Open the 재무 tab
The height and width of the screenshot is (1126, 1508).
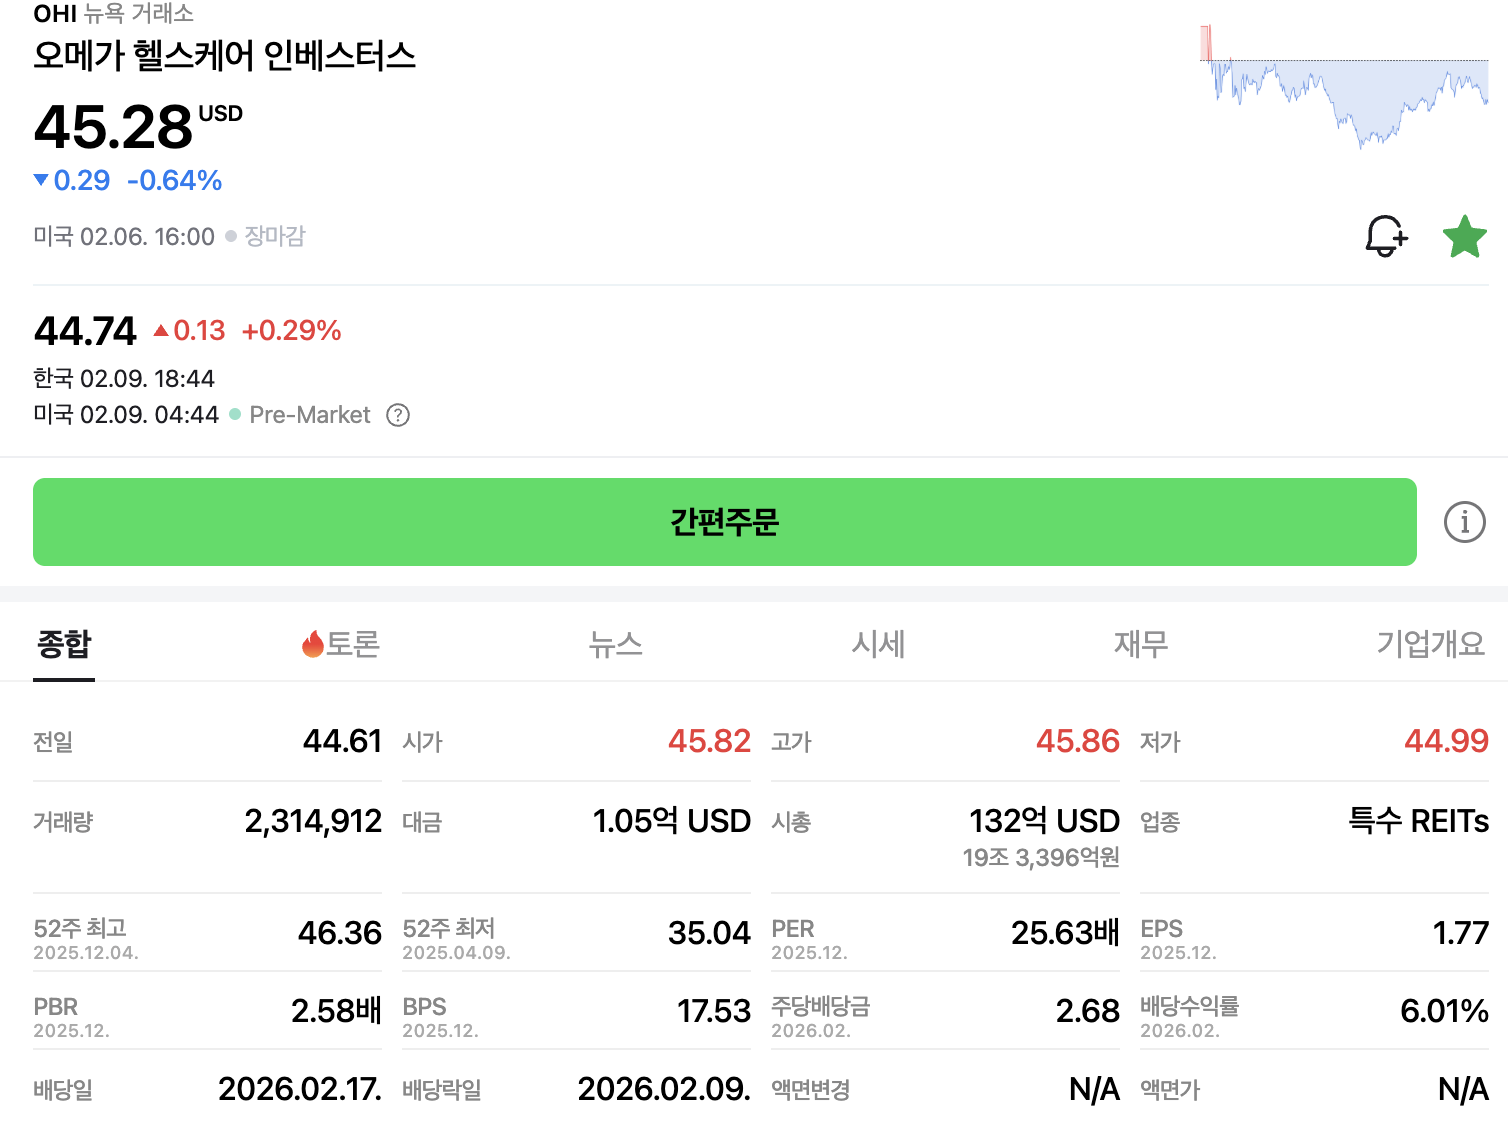1141,644
